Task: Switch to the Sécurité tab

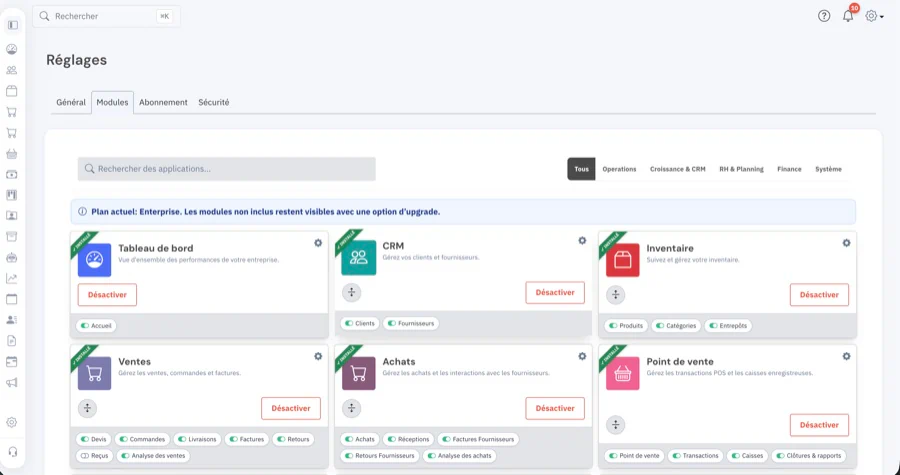Action: [x=214, y=102]
